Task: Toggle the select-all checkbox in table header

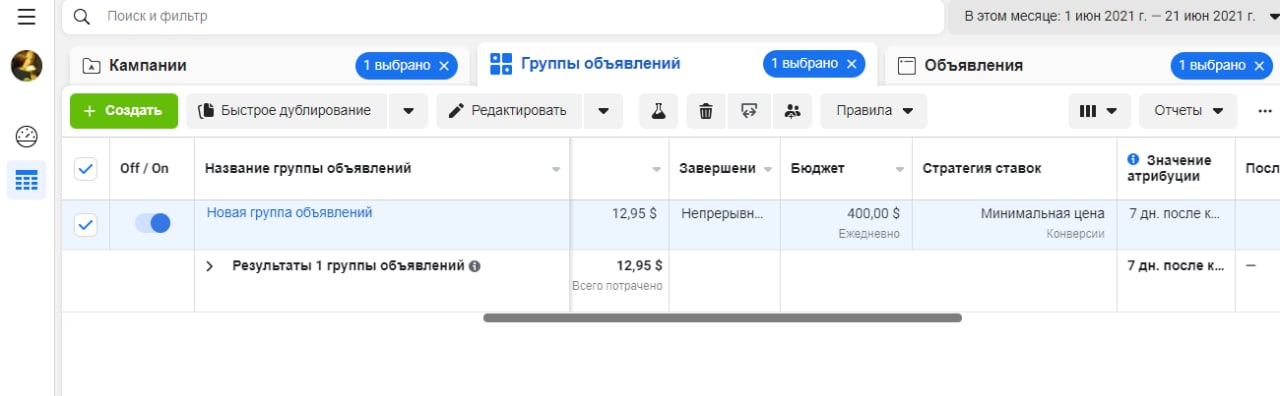Action: tap(86, 169)
